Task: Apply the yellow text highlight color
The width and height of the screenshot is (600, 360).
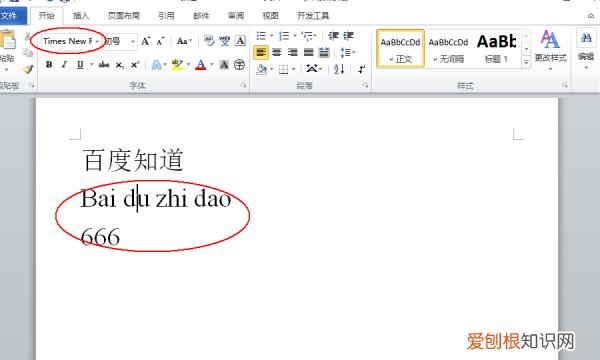Action: (x=177, y=65)
